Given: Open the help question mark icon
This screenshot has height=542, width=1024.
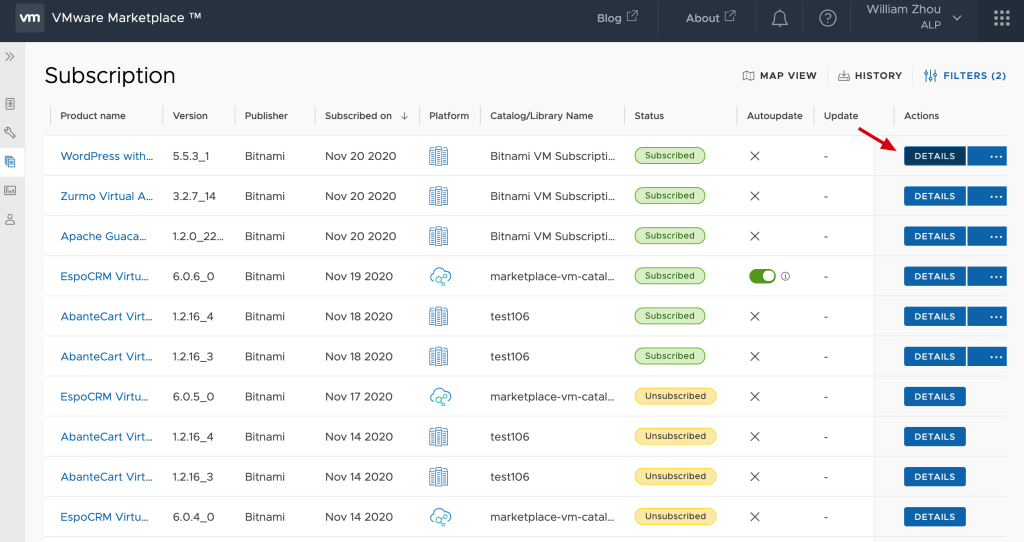Looking at the screenshot, I should [827, 18].
